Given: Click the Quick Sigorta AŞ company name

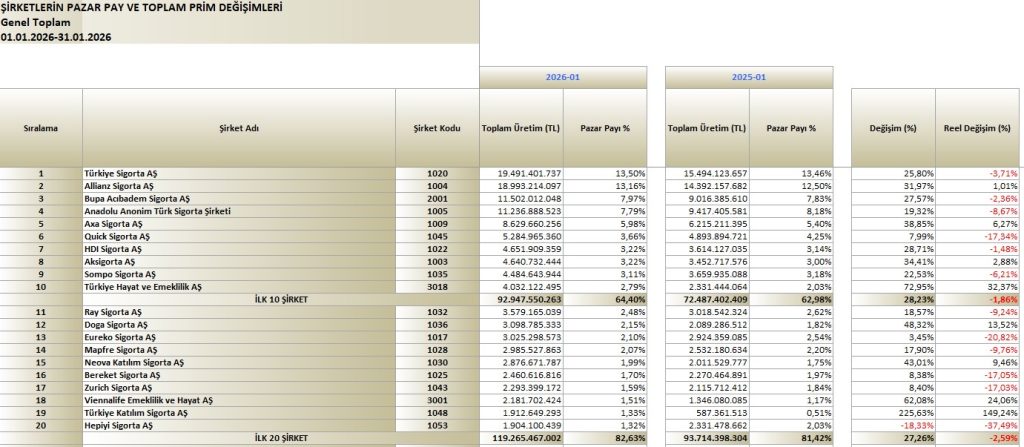Looking at the screenshot, I should pyautogui.click(x=117, y=236).
